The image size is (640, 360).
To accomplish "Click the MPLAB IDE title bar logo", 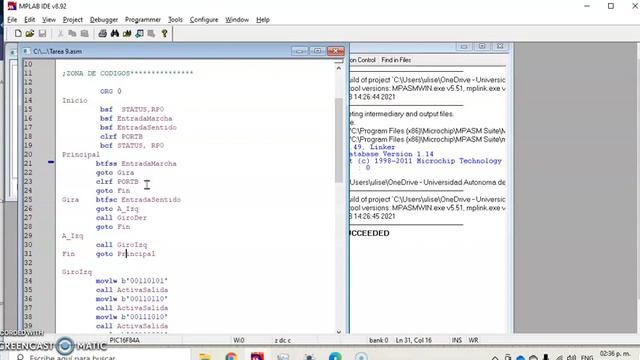I will pos(12,6).
